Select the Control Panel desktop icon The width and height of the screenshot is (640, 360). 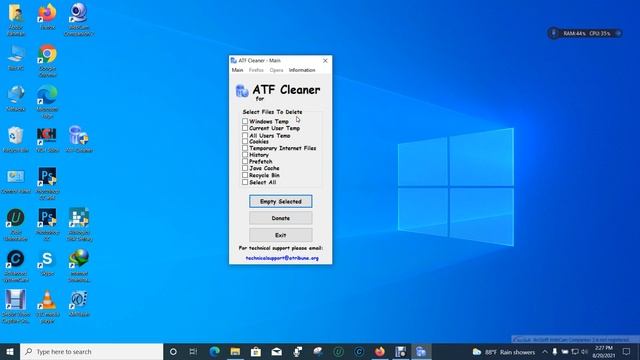pos(16,181)
